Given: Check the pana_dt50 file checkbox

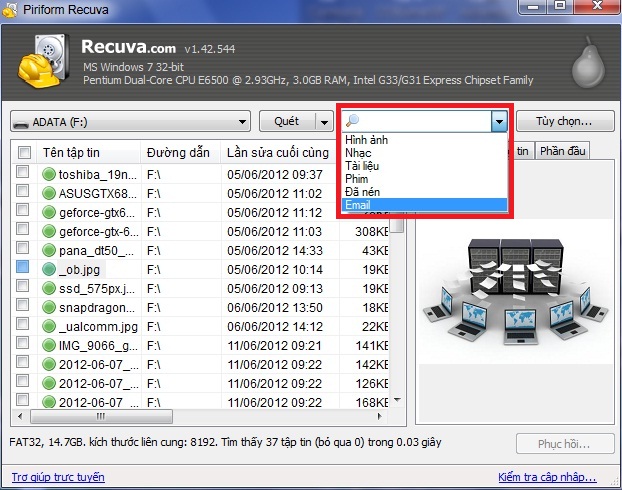Looking at the screenshot, I should pos(23,248).
